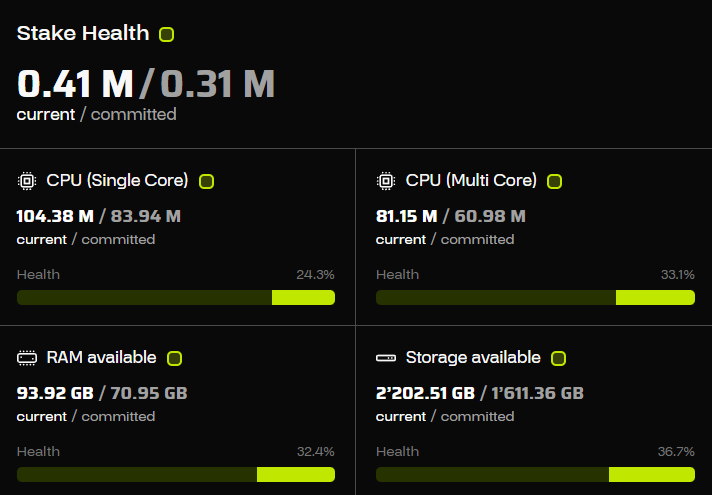
Task: Click the CPU (Multi Core) status indicator square
Action: 555,181
